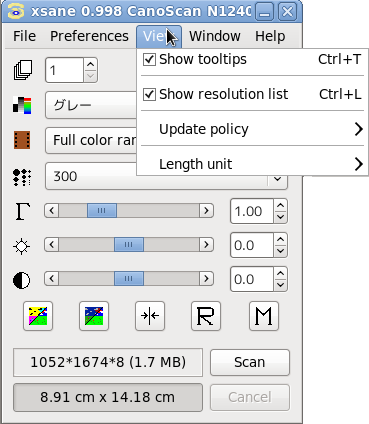
Task: Click the M store enhancement button
Action: (x=264, y=316)
